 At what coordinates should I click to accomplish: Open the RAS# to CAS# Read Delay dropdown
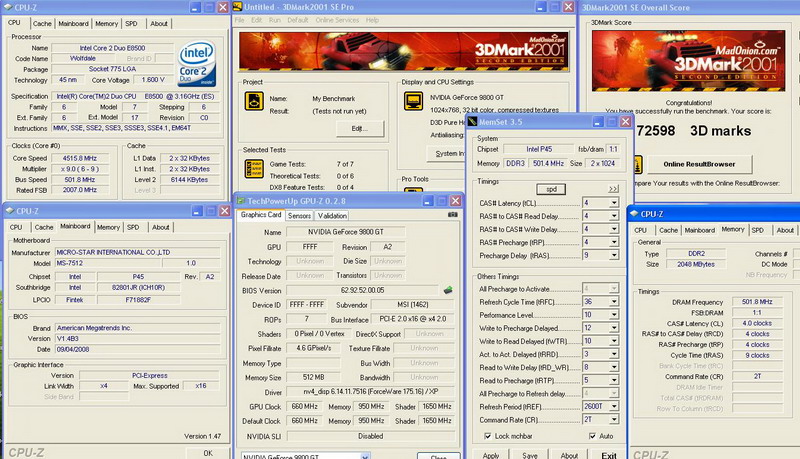click(x=614, y=216)
